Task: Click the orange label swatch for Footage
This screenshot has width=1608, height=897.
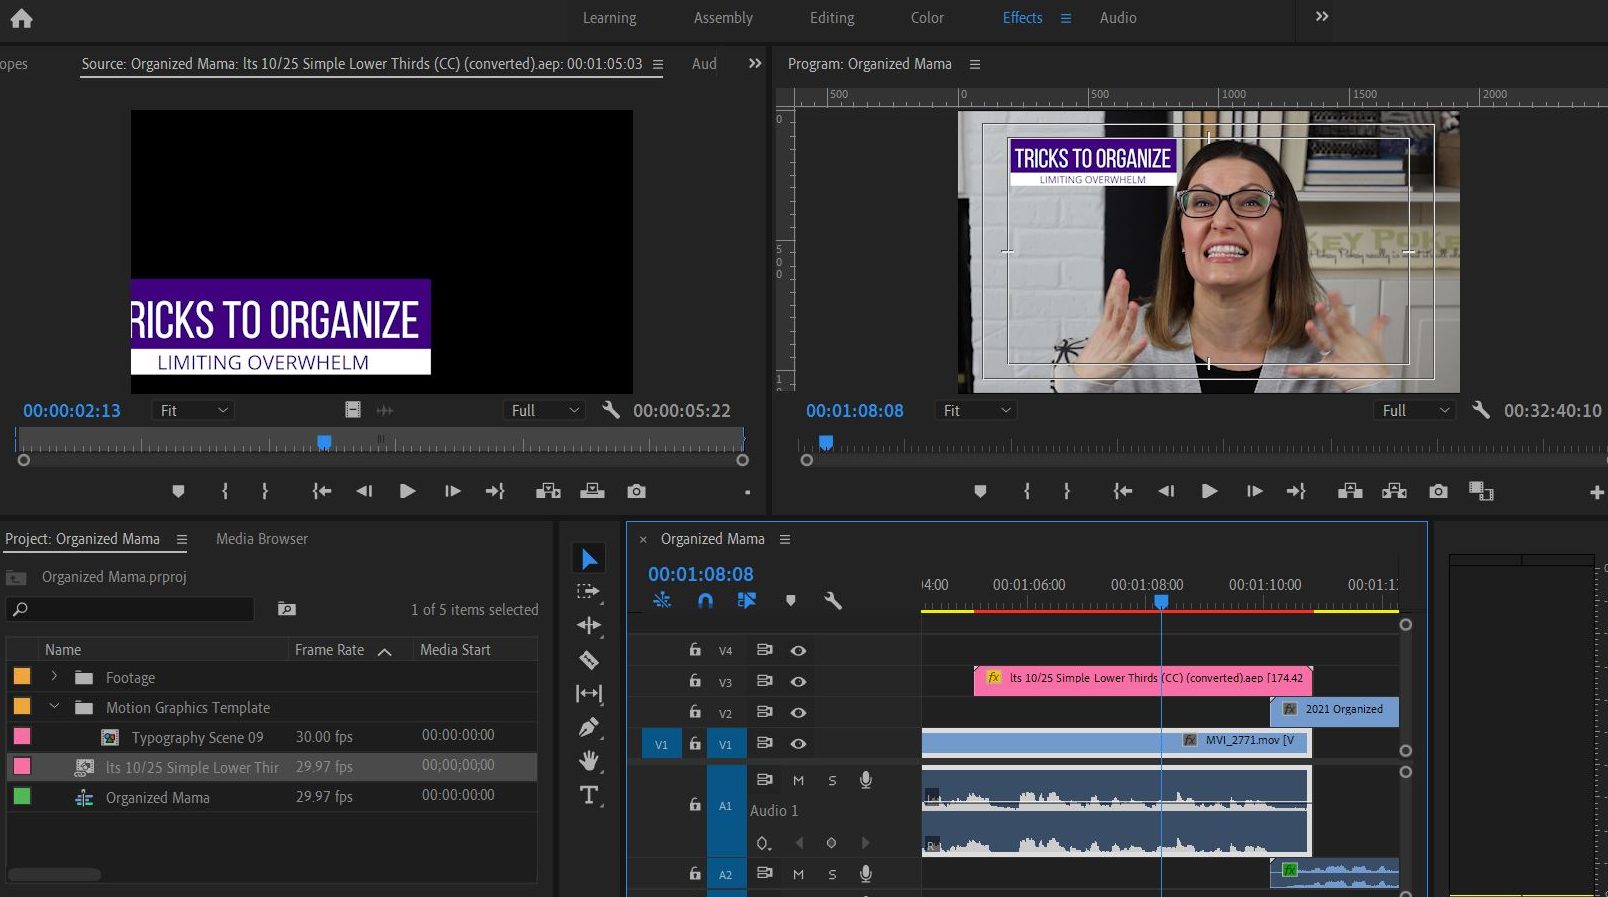Action: point(22,677)
